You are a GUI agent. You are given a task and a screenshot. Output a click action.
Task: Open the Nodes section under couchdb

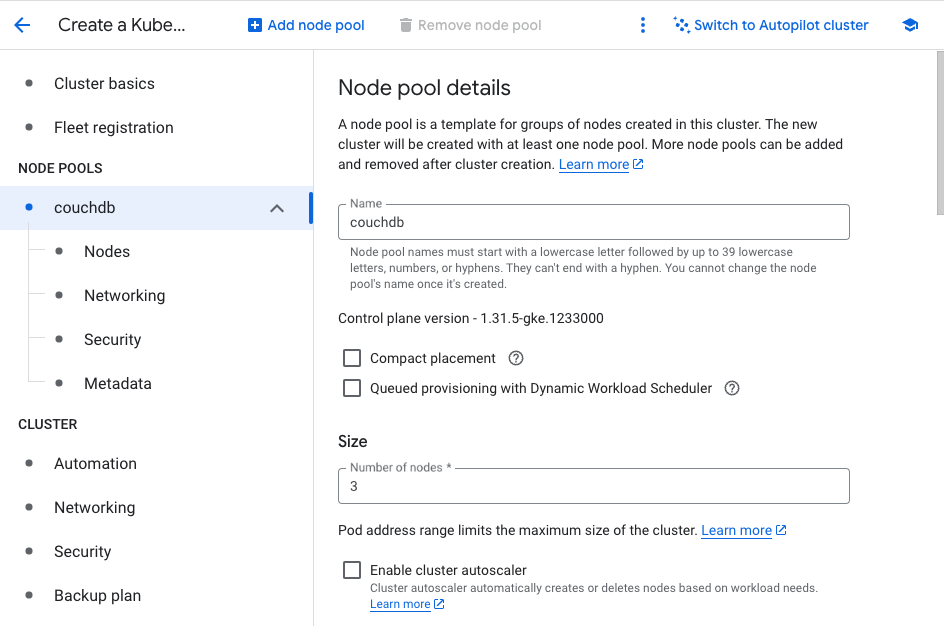(107, 252)
